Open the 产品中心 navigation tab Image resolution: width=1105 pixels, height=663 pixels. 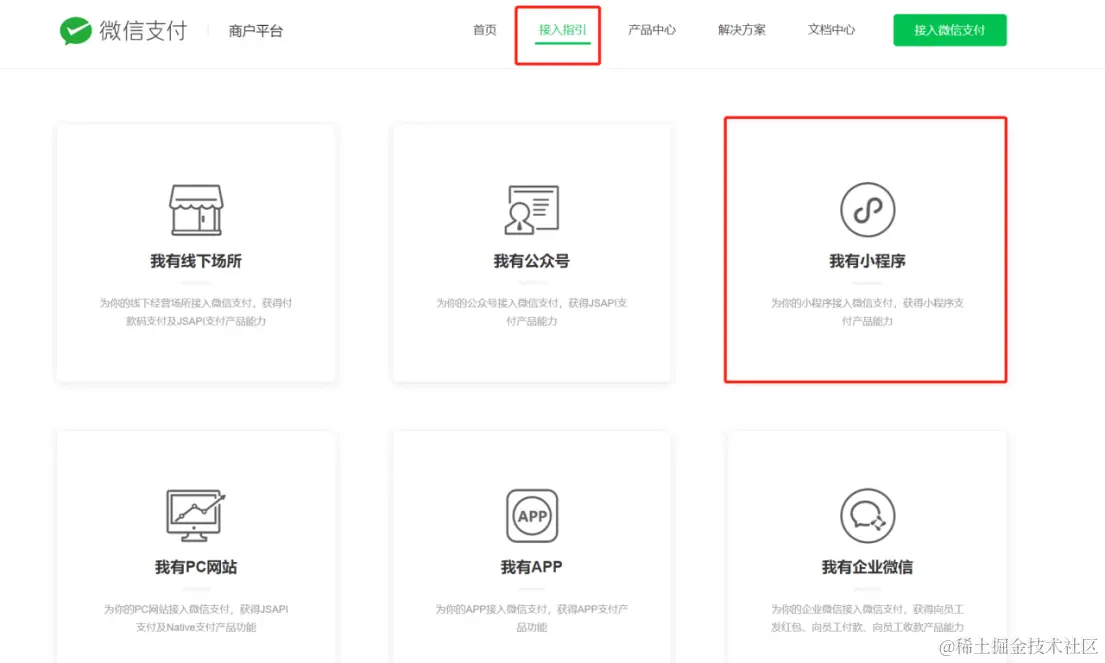651,30
